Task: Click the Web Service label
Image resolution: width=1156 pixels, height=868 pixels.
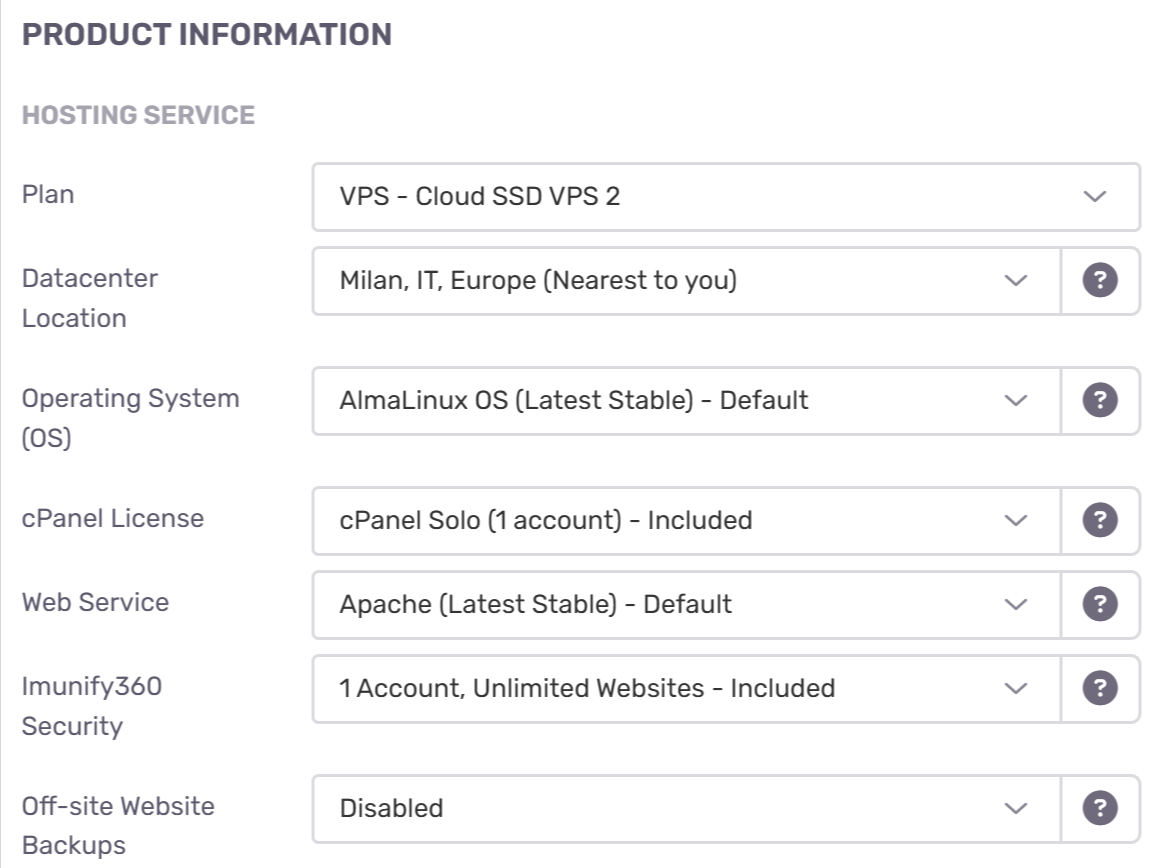Action: tap(96, 603)
